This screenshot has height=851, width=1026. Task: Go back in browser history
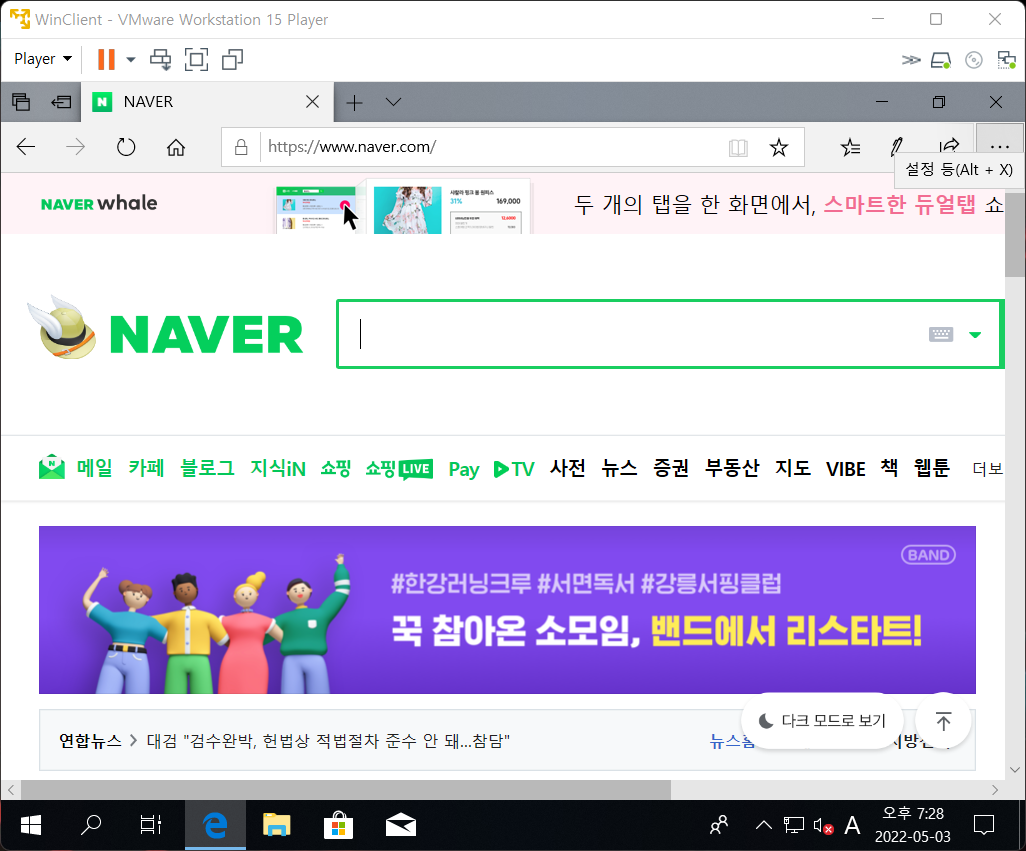[x=26, y=147]
